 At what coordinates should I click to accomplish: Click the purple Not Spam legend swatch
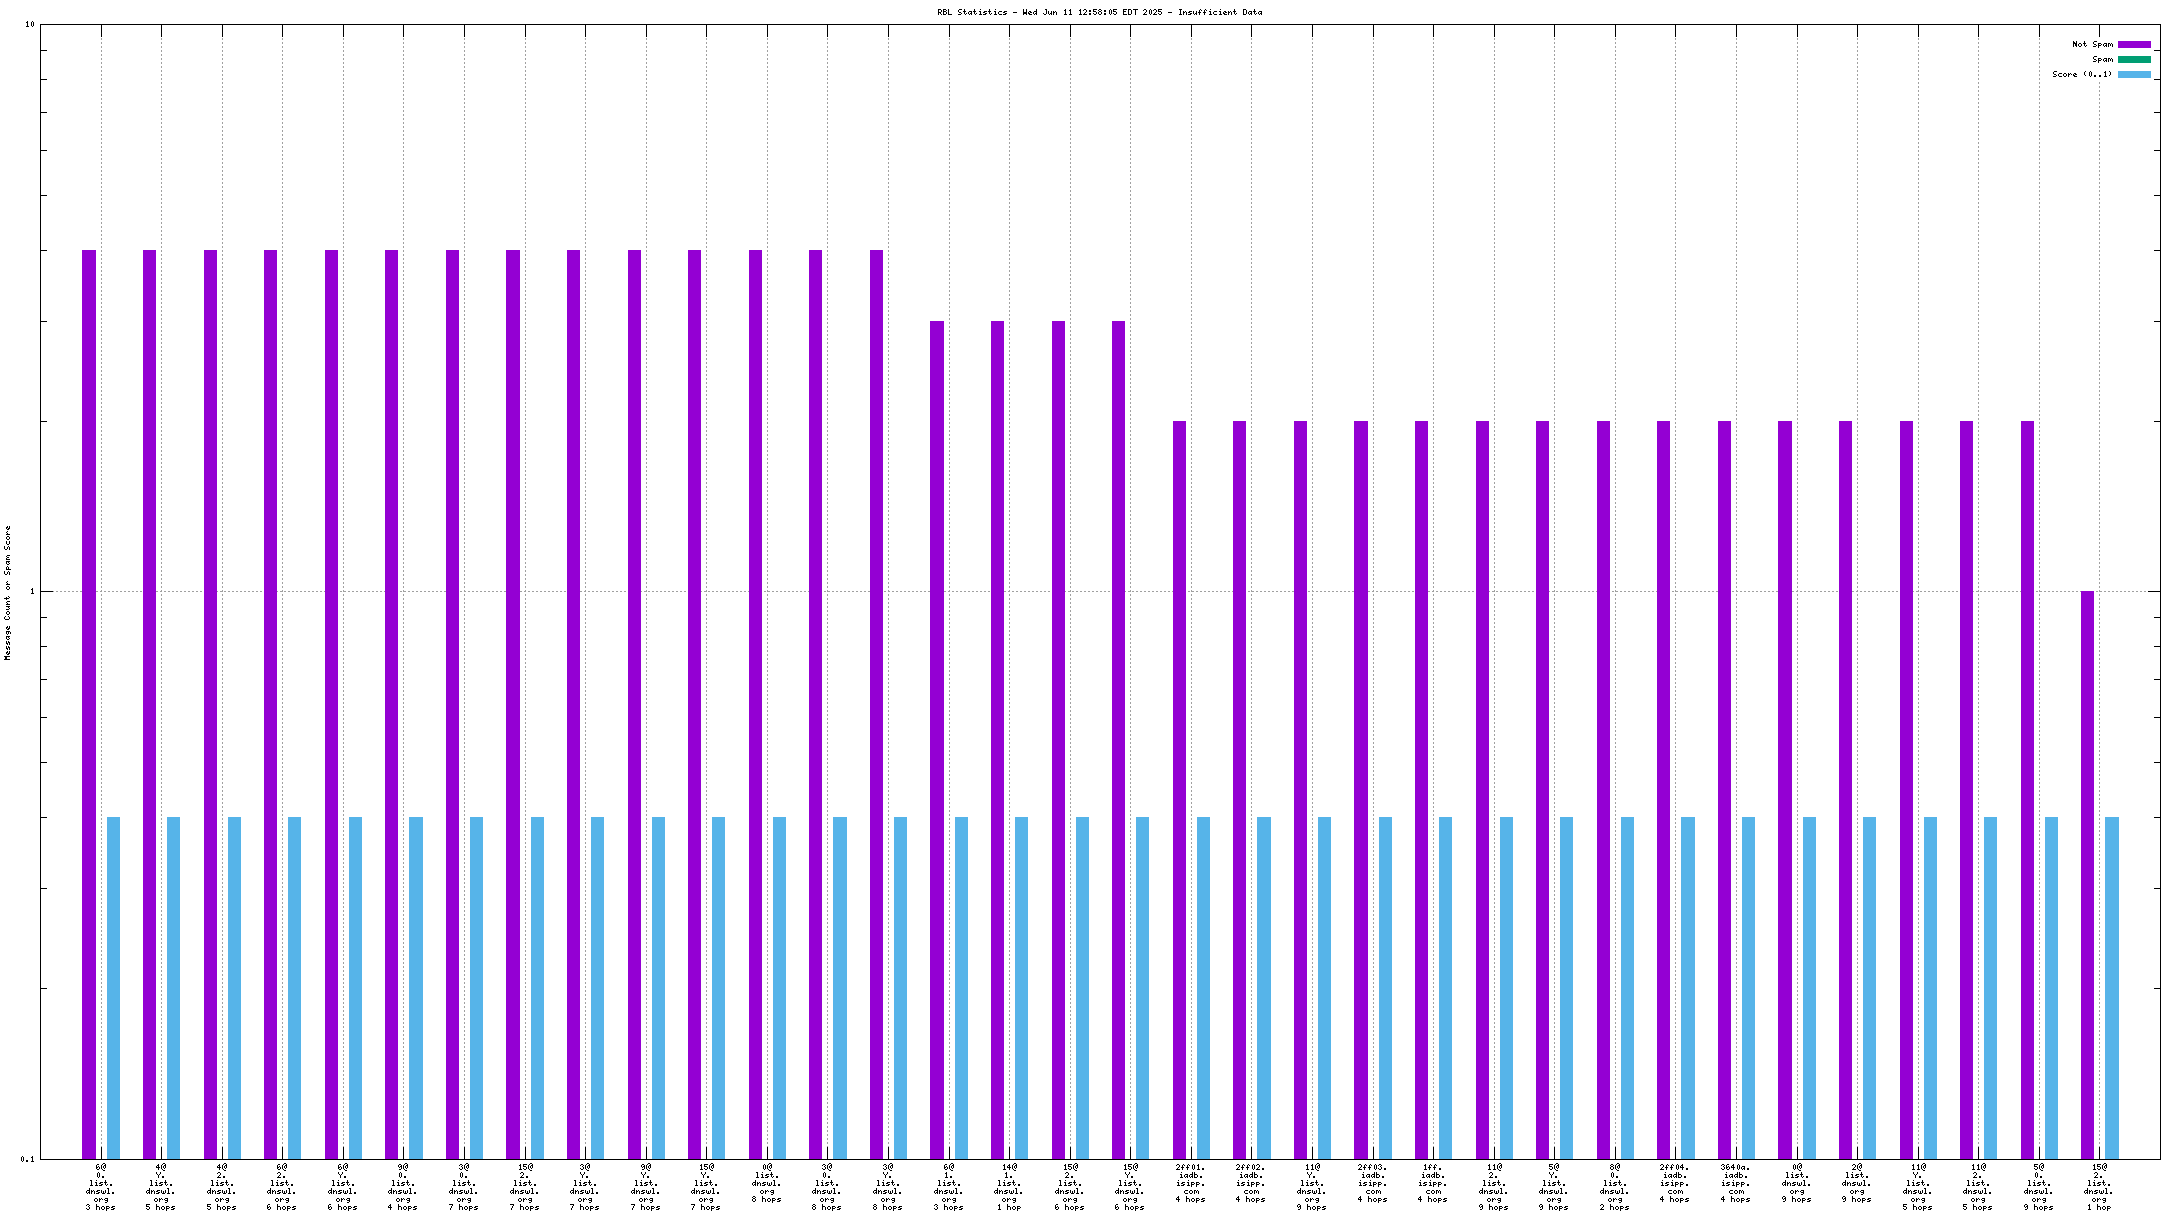2134,44
